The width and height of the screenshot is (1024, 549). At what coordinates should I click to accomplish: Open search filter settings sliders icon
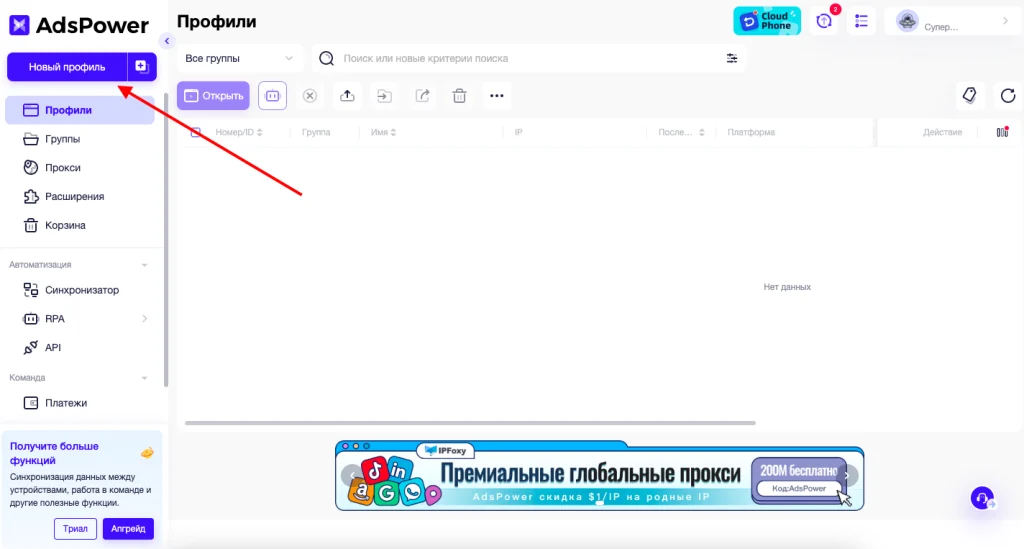[x=732, y=58]
